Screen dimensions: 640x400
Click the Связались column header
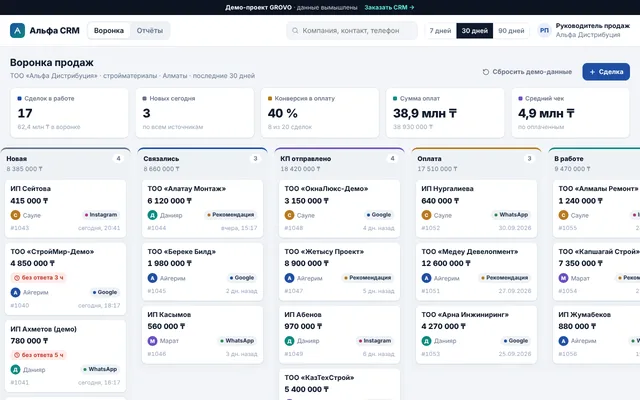[x=202, y=163]
